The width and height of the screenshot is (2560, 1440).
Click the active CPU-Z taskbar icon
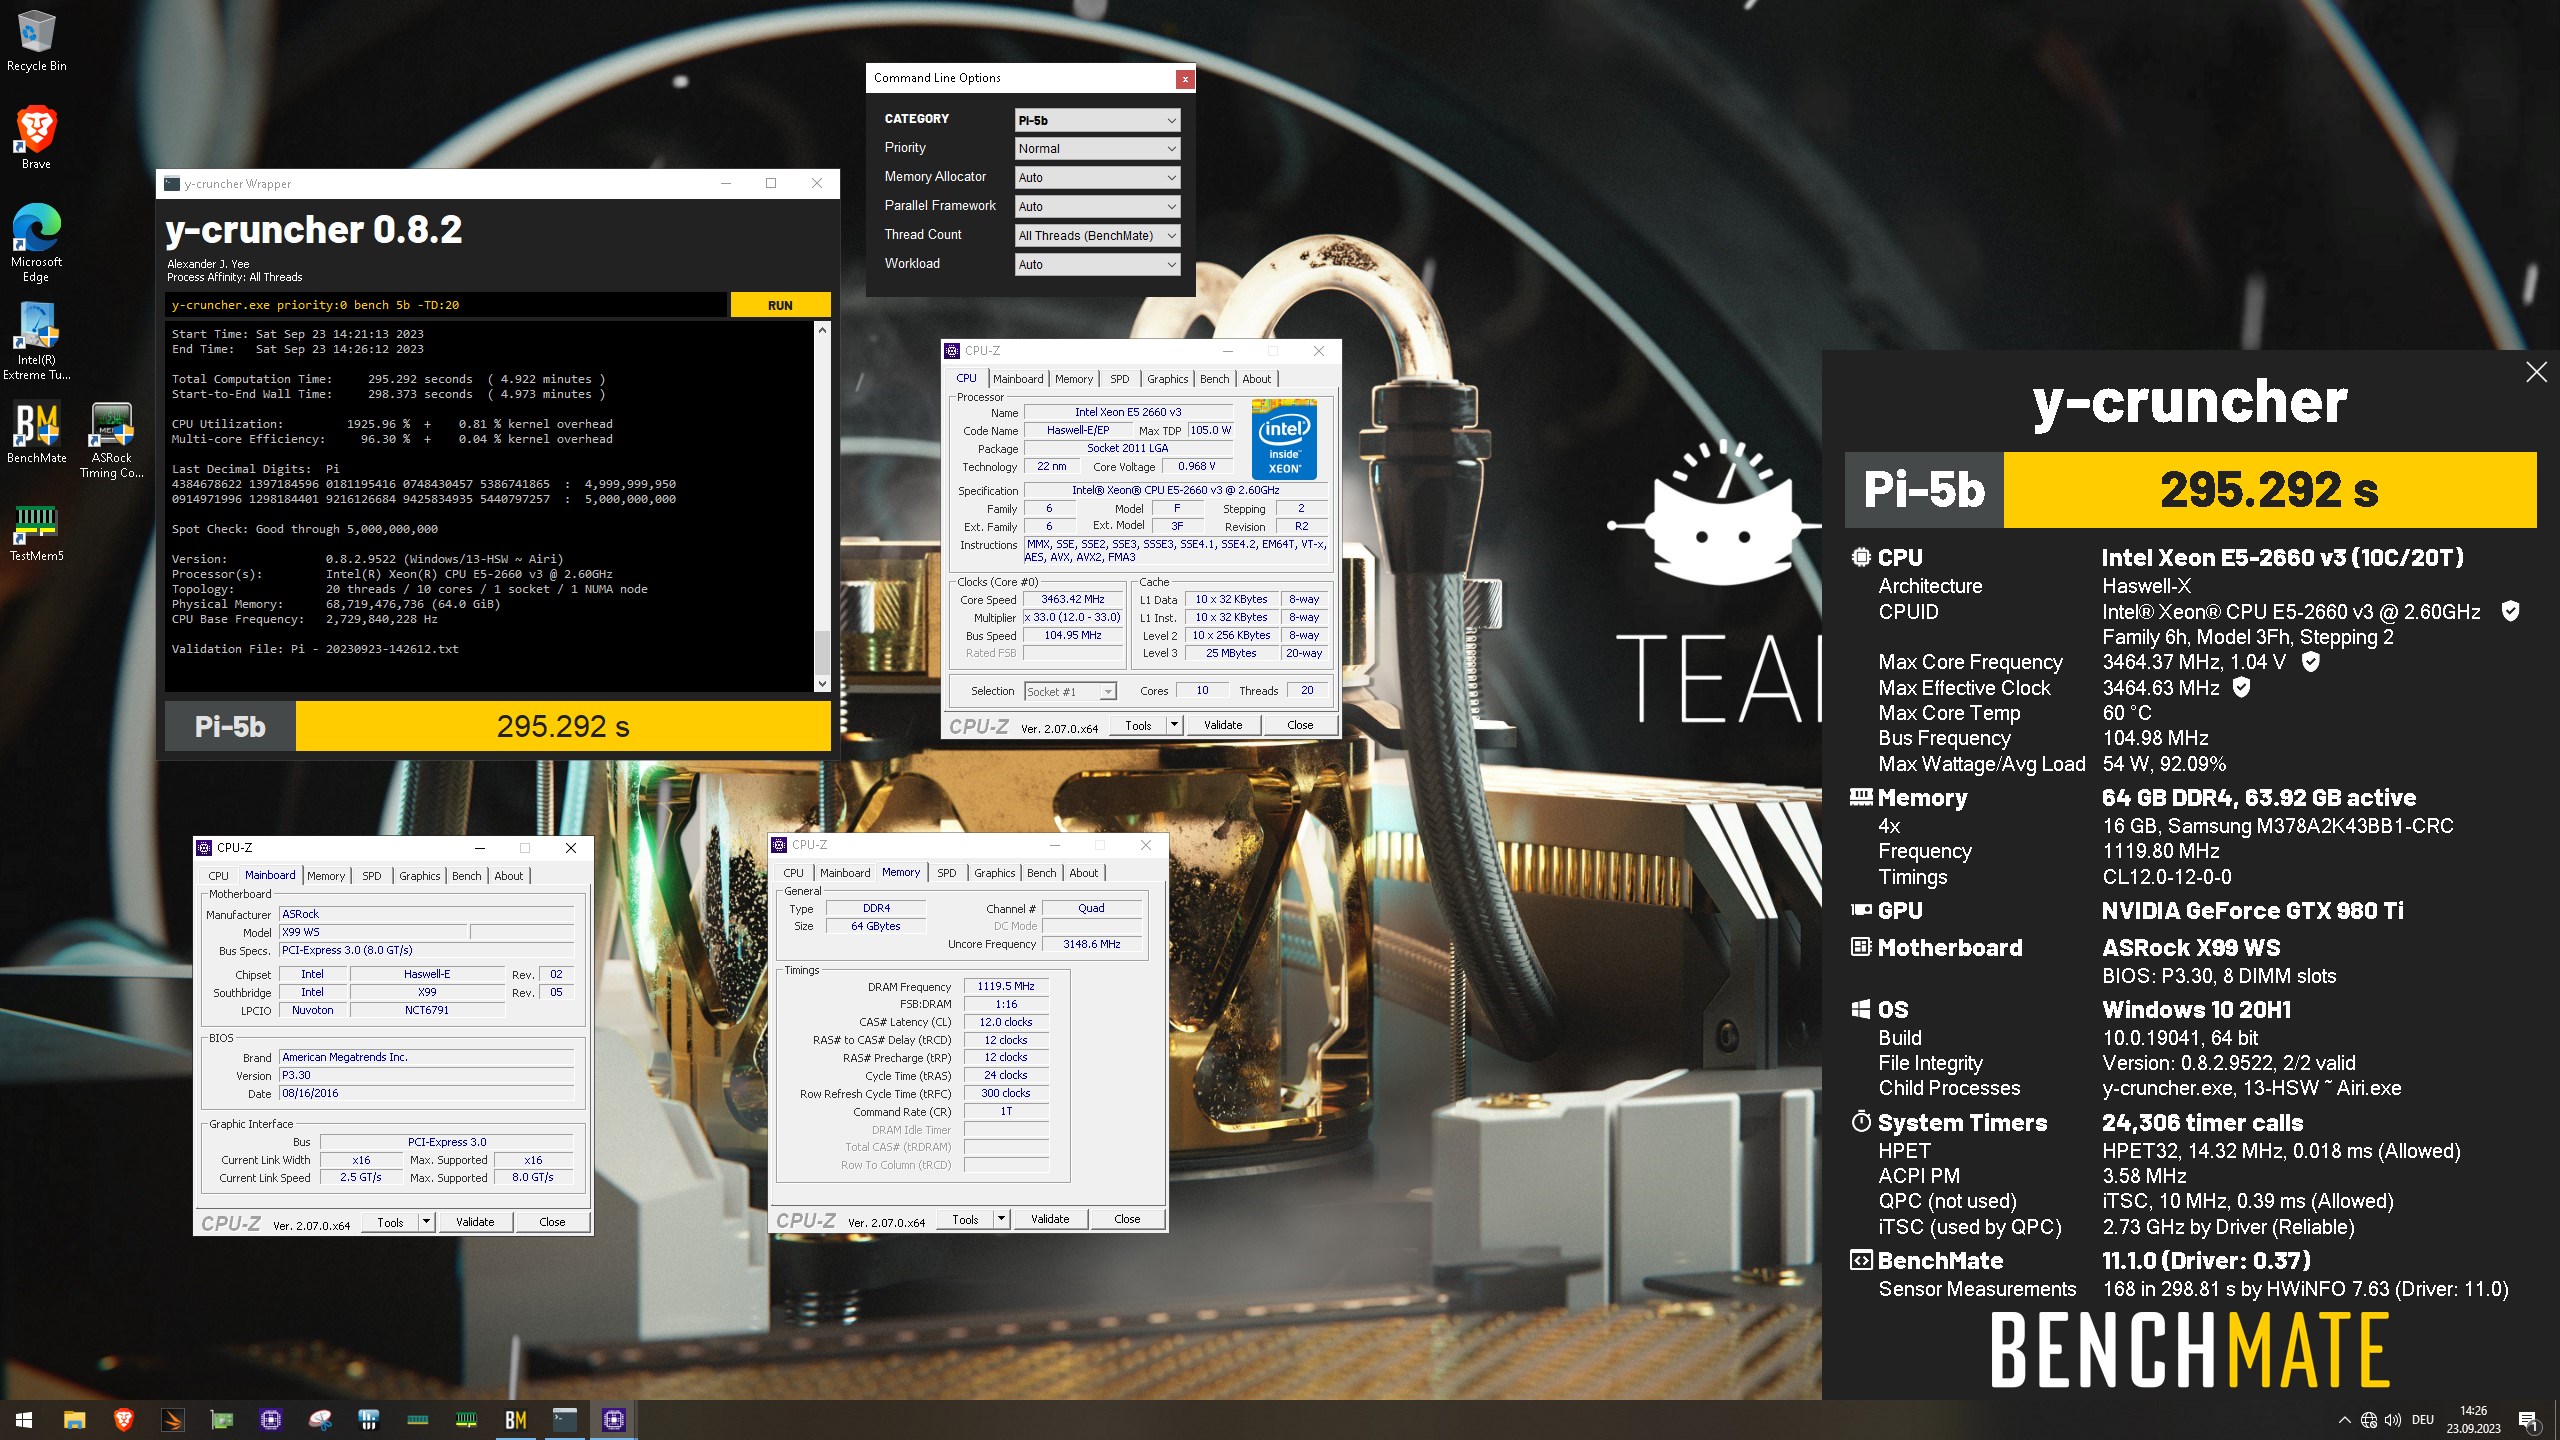[613, 1420]
